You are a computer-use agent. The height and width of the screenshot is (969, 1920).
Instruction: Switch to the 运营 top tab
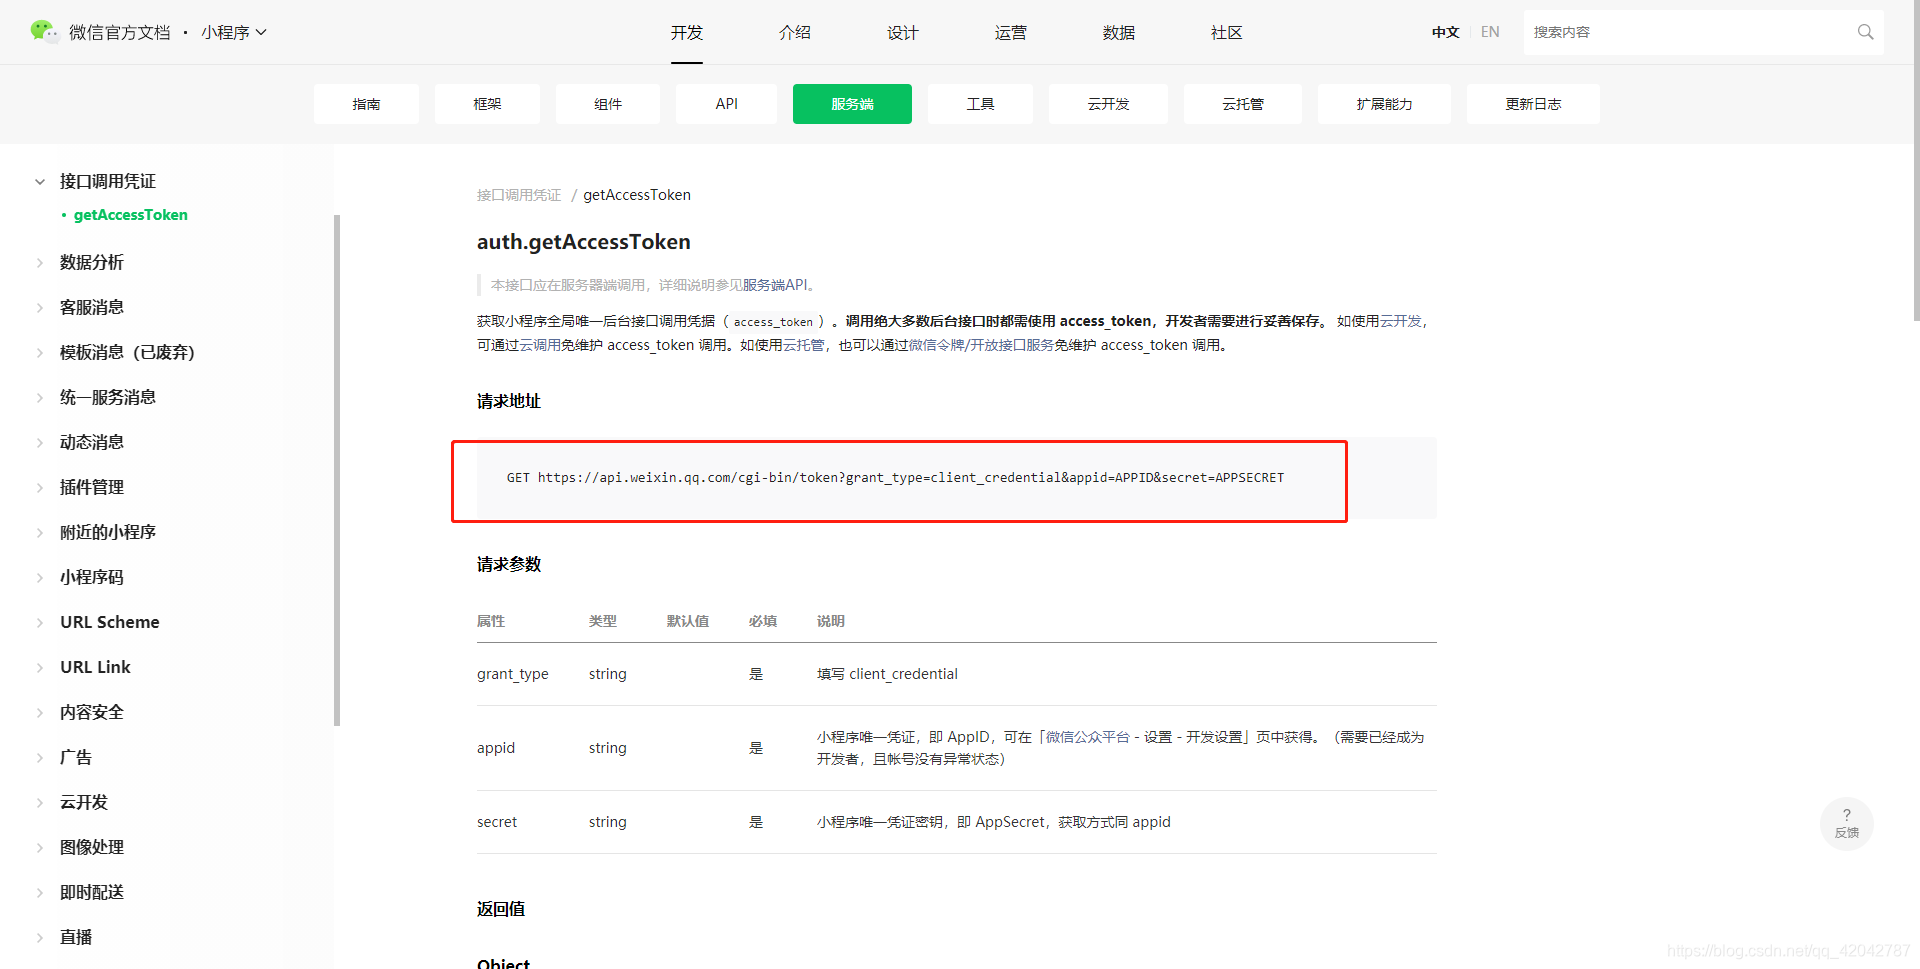pyautogui.click(x=1011, y=33)
